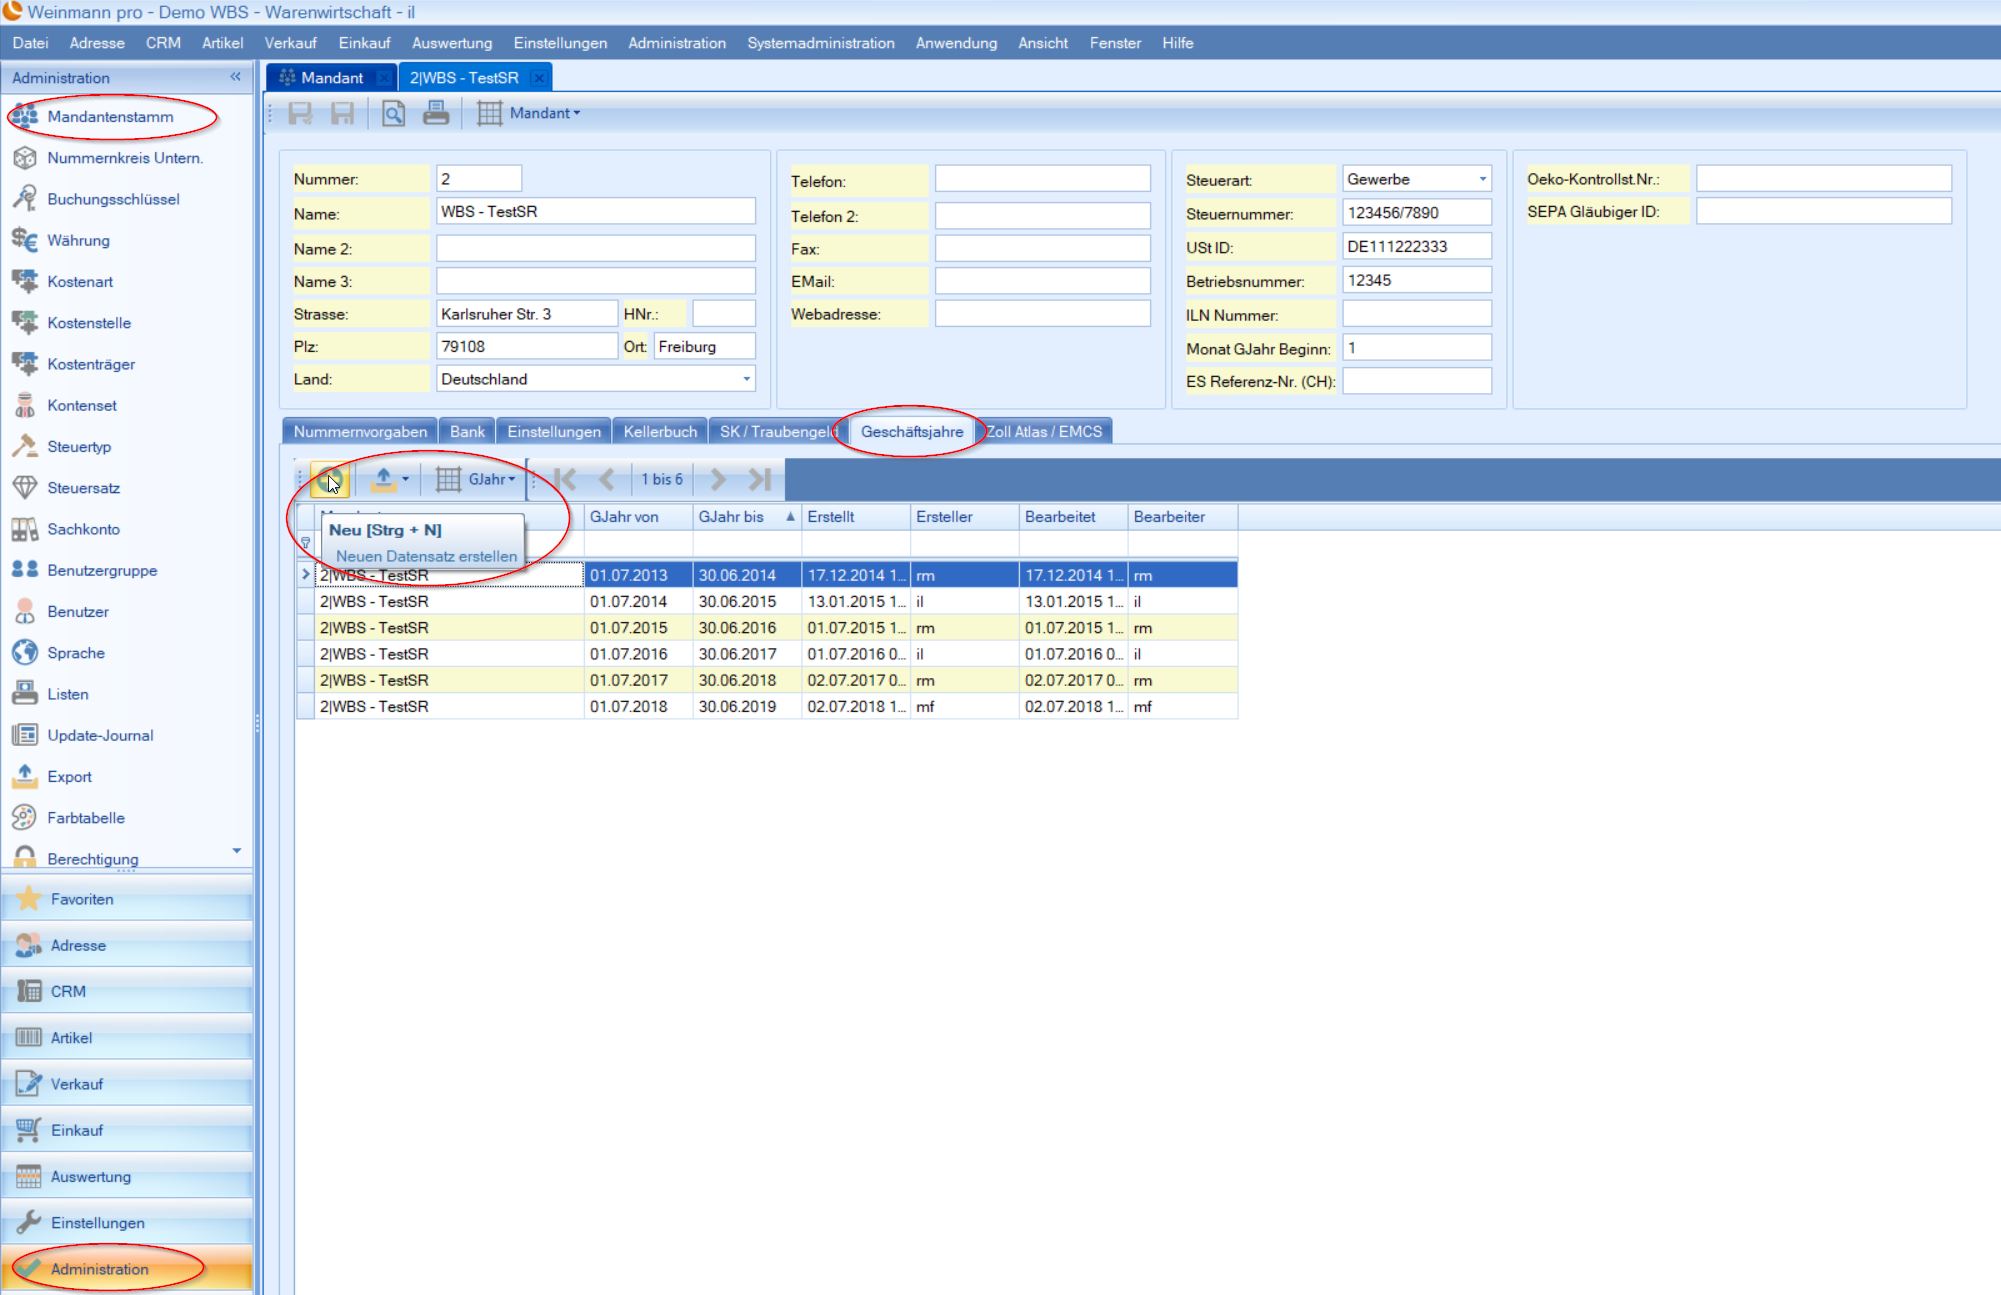Open Steuertyp in sidebar

(x=79, y=447)
